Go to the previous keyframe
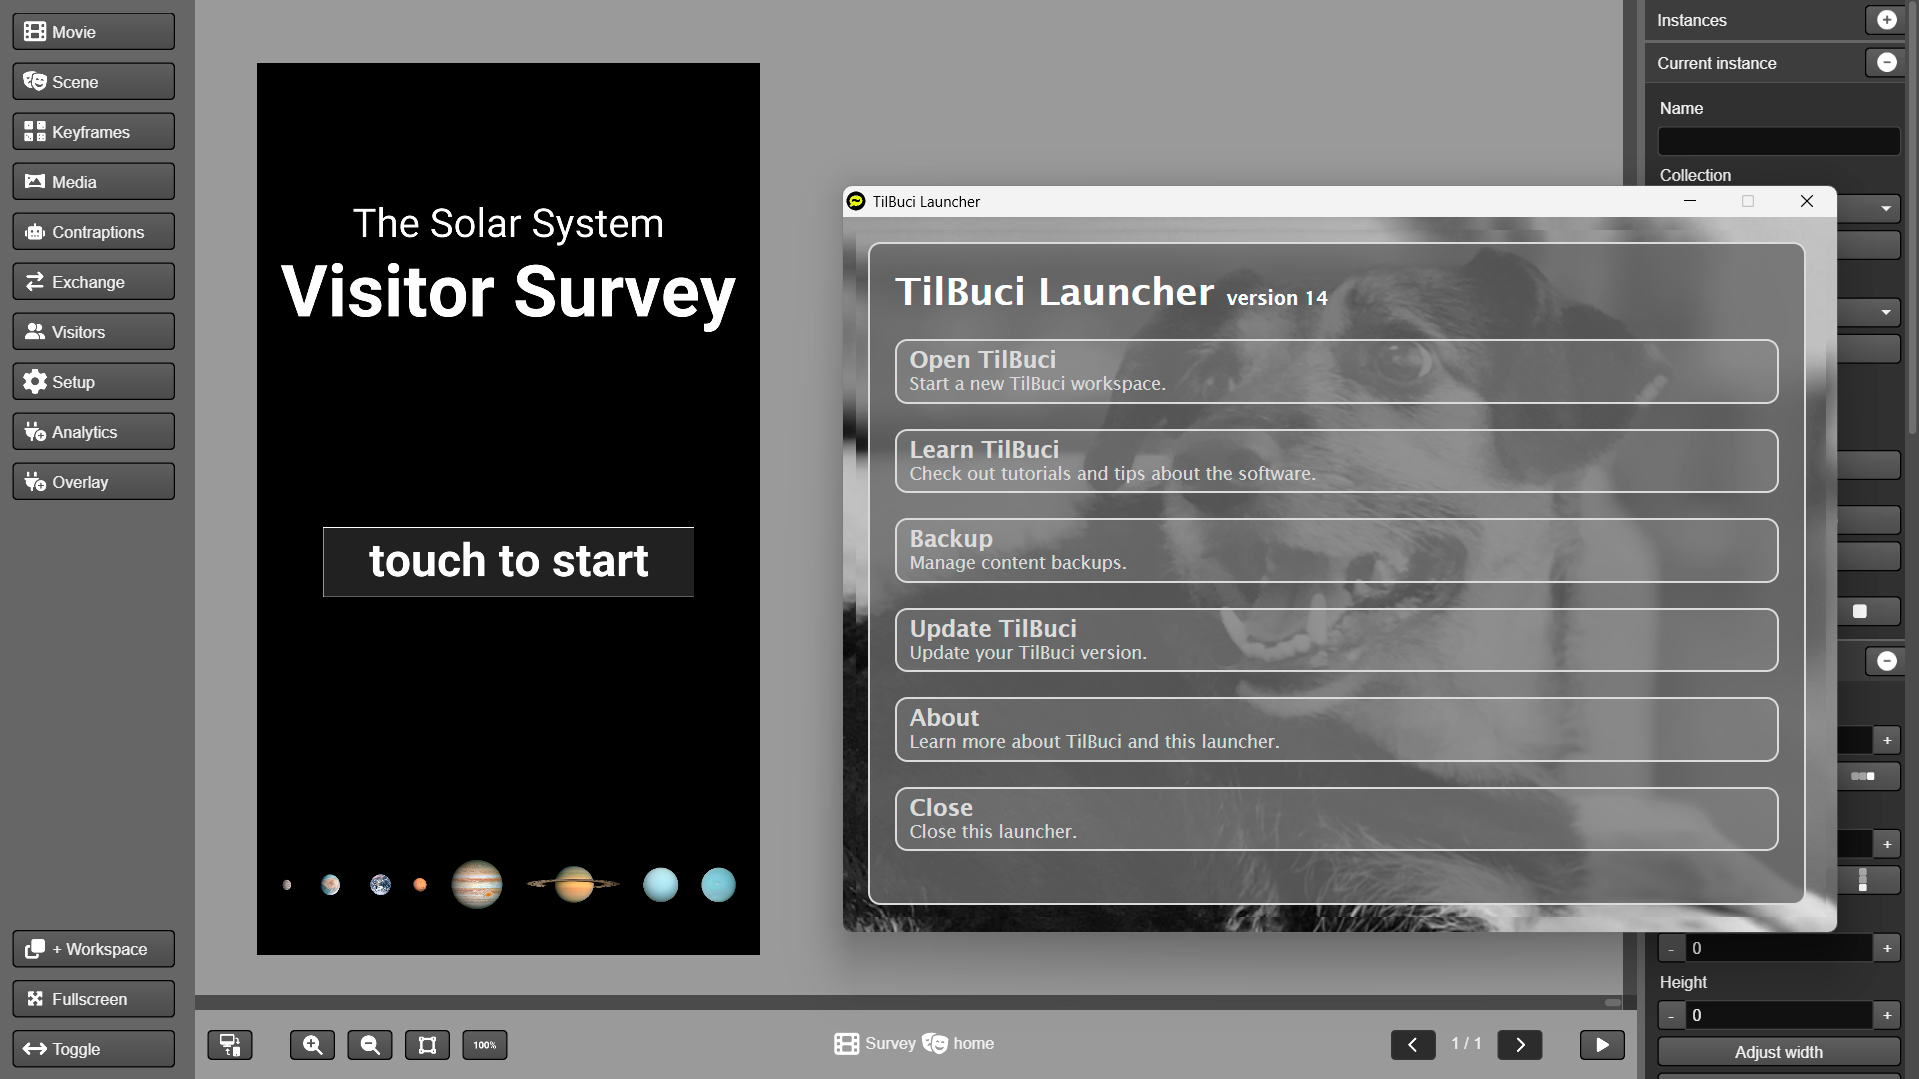 click(1413, 1045)
